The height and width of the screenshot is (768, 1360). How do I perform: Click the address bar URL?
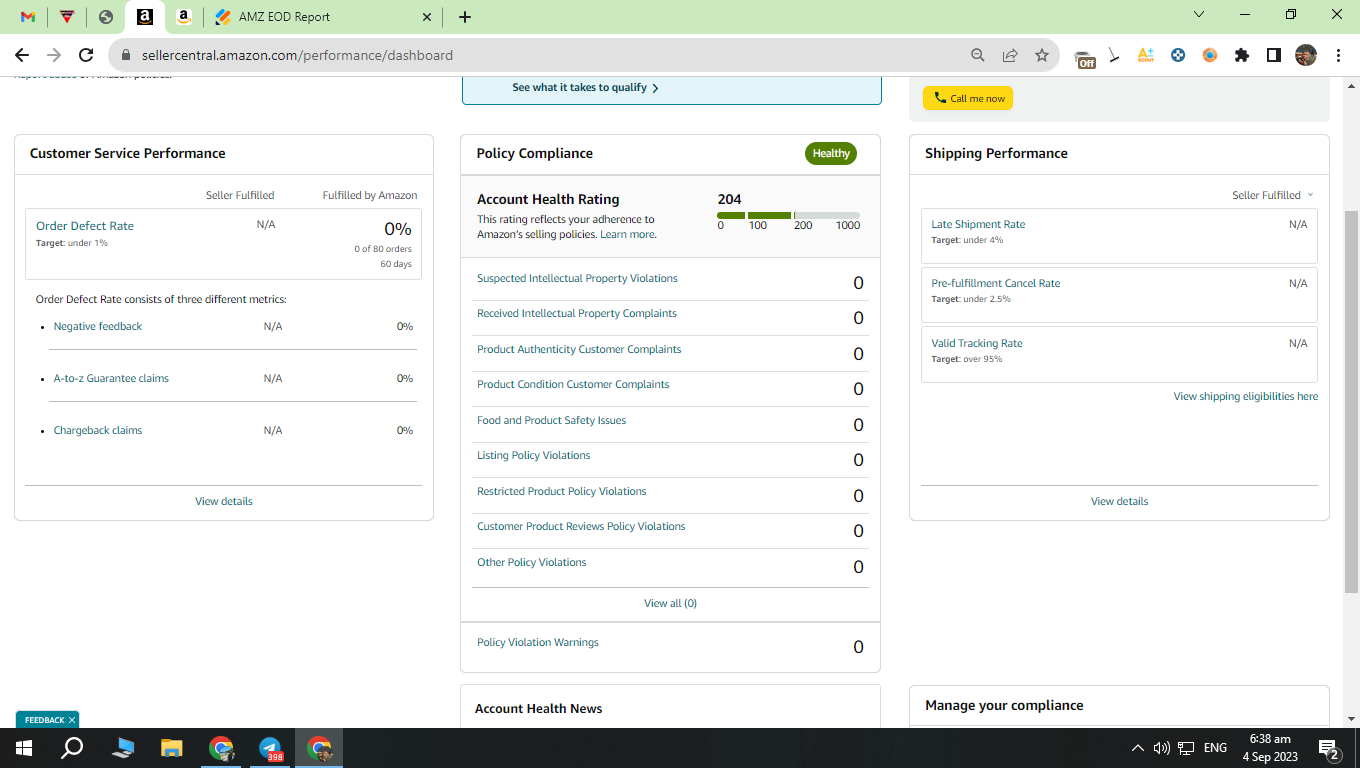point(298,56)
